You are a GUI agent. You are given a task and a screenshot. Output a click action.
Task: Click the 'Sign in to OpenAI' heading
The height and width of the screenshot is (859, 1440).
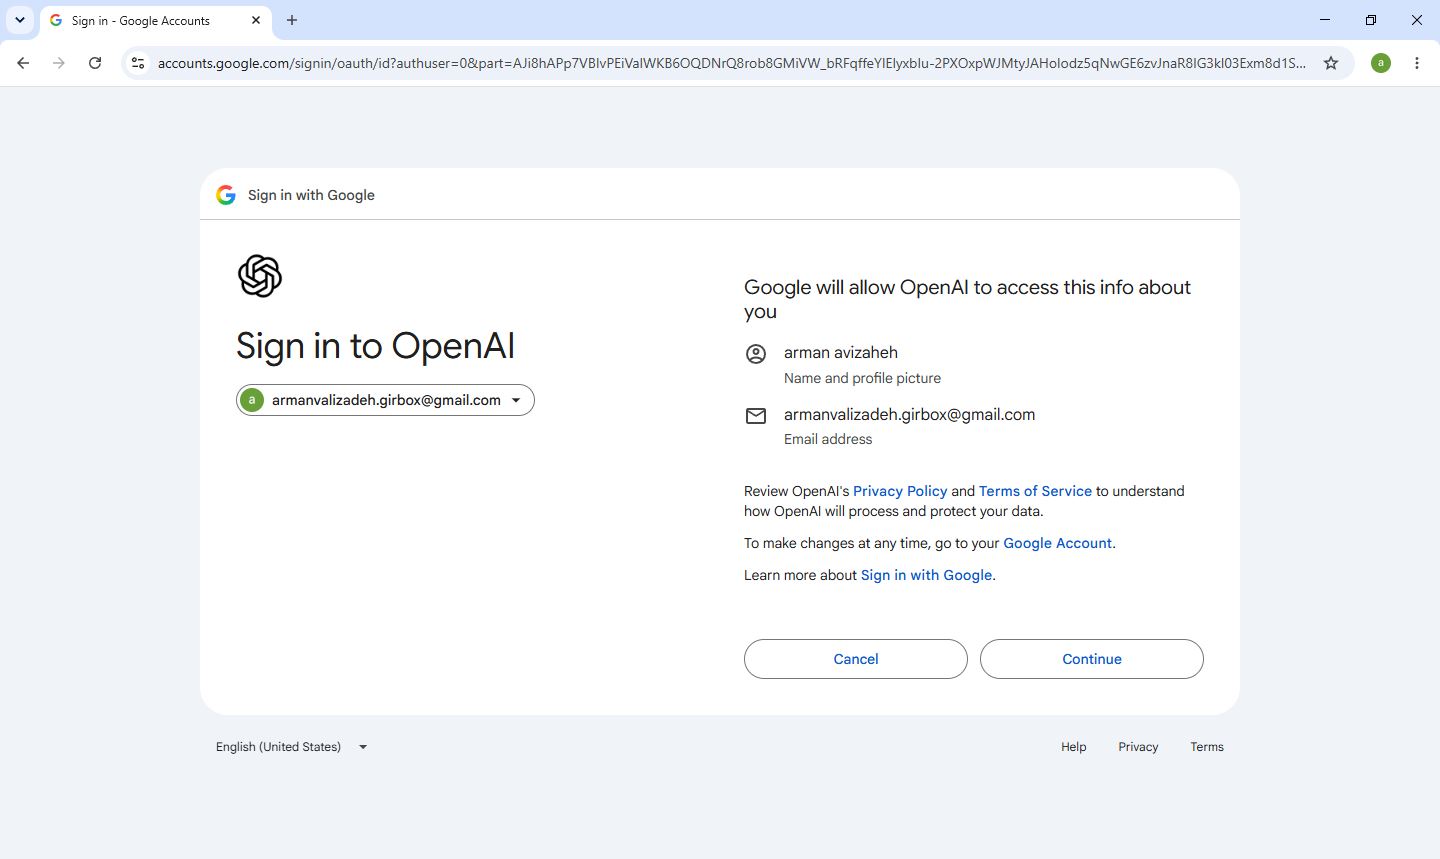pyautogui.click(x=375, y=346)
